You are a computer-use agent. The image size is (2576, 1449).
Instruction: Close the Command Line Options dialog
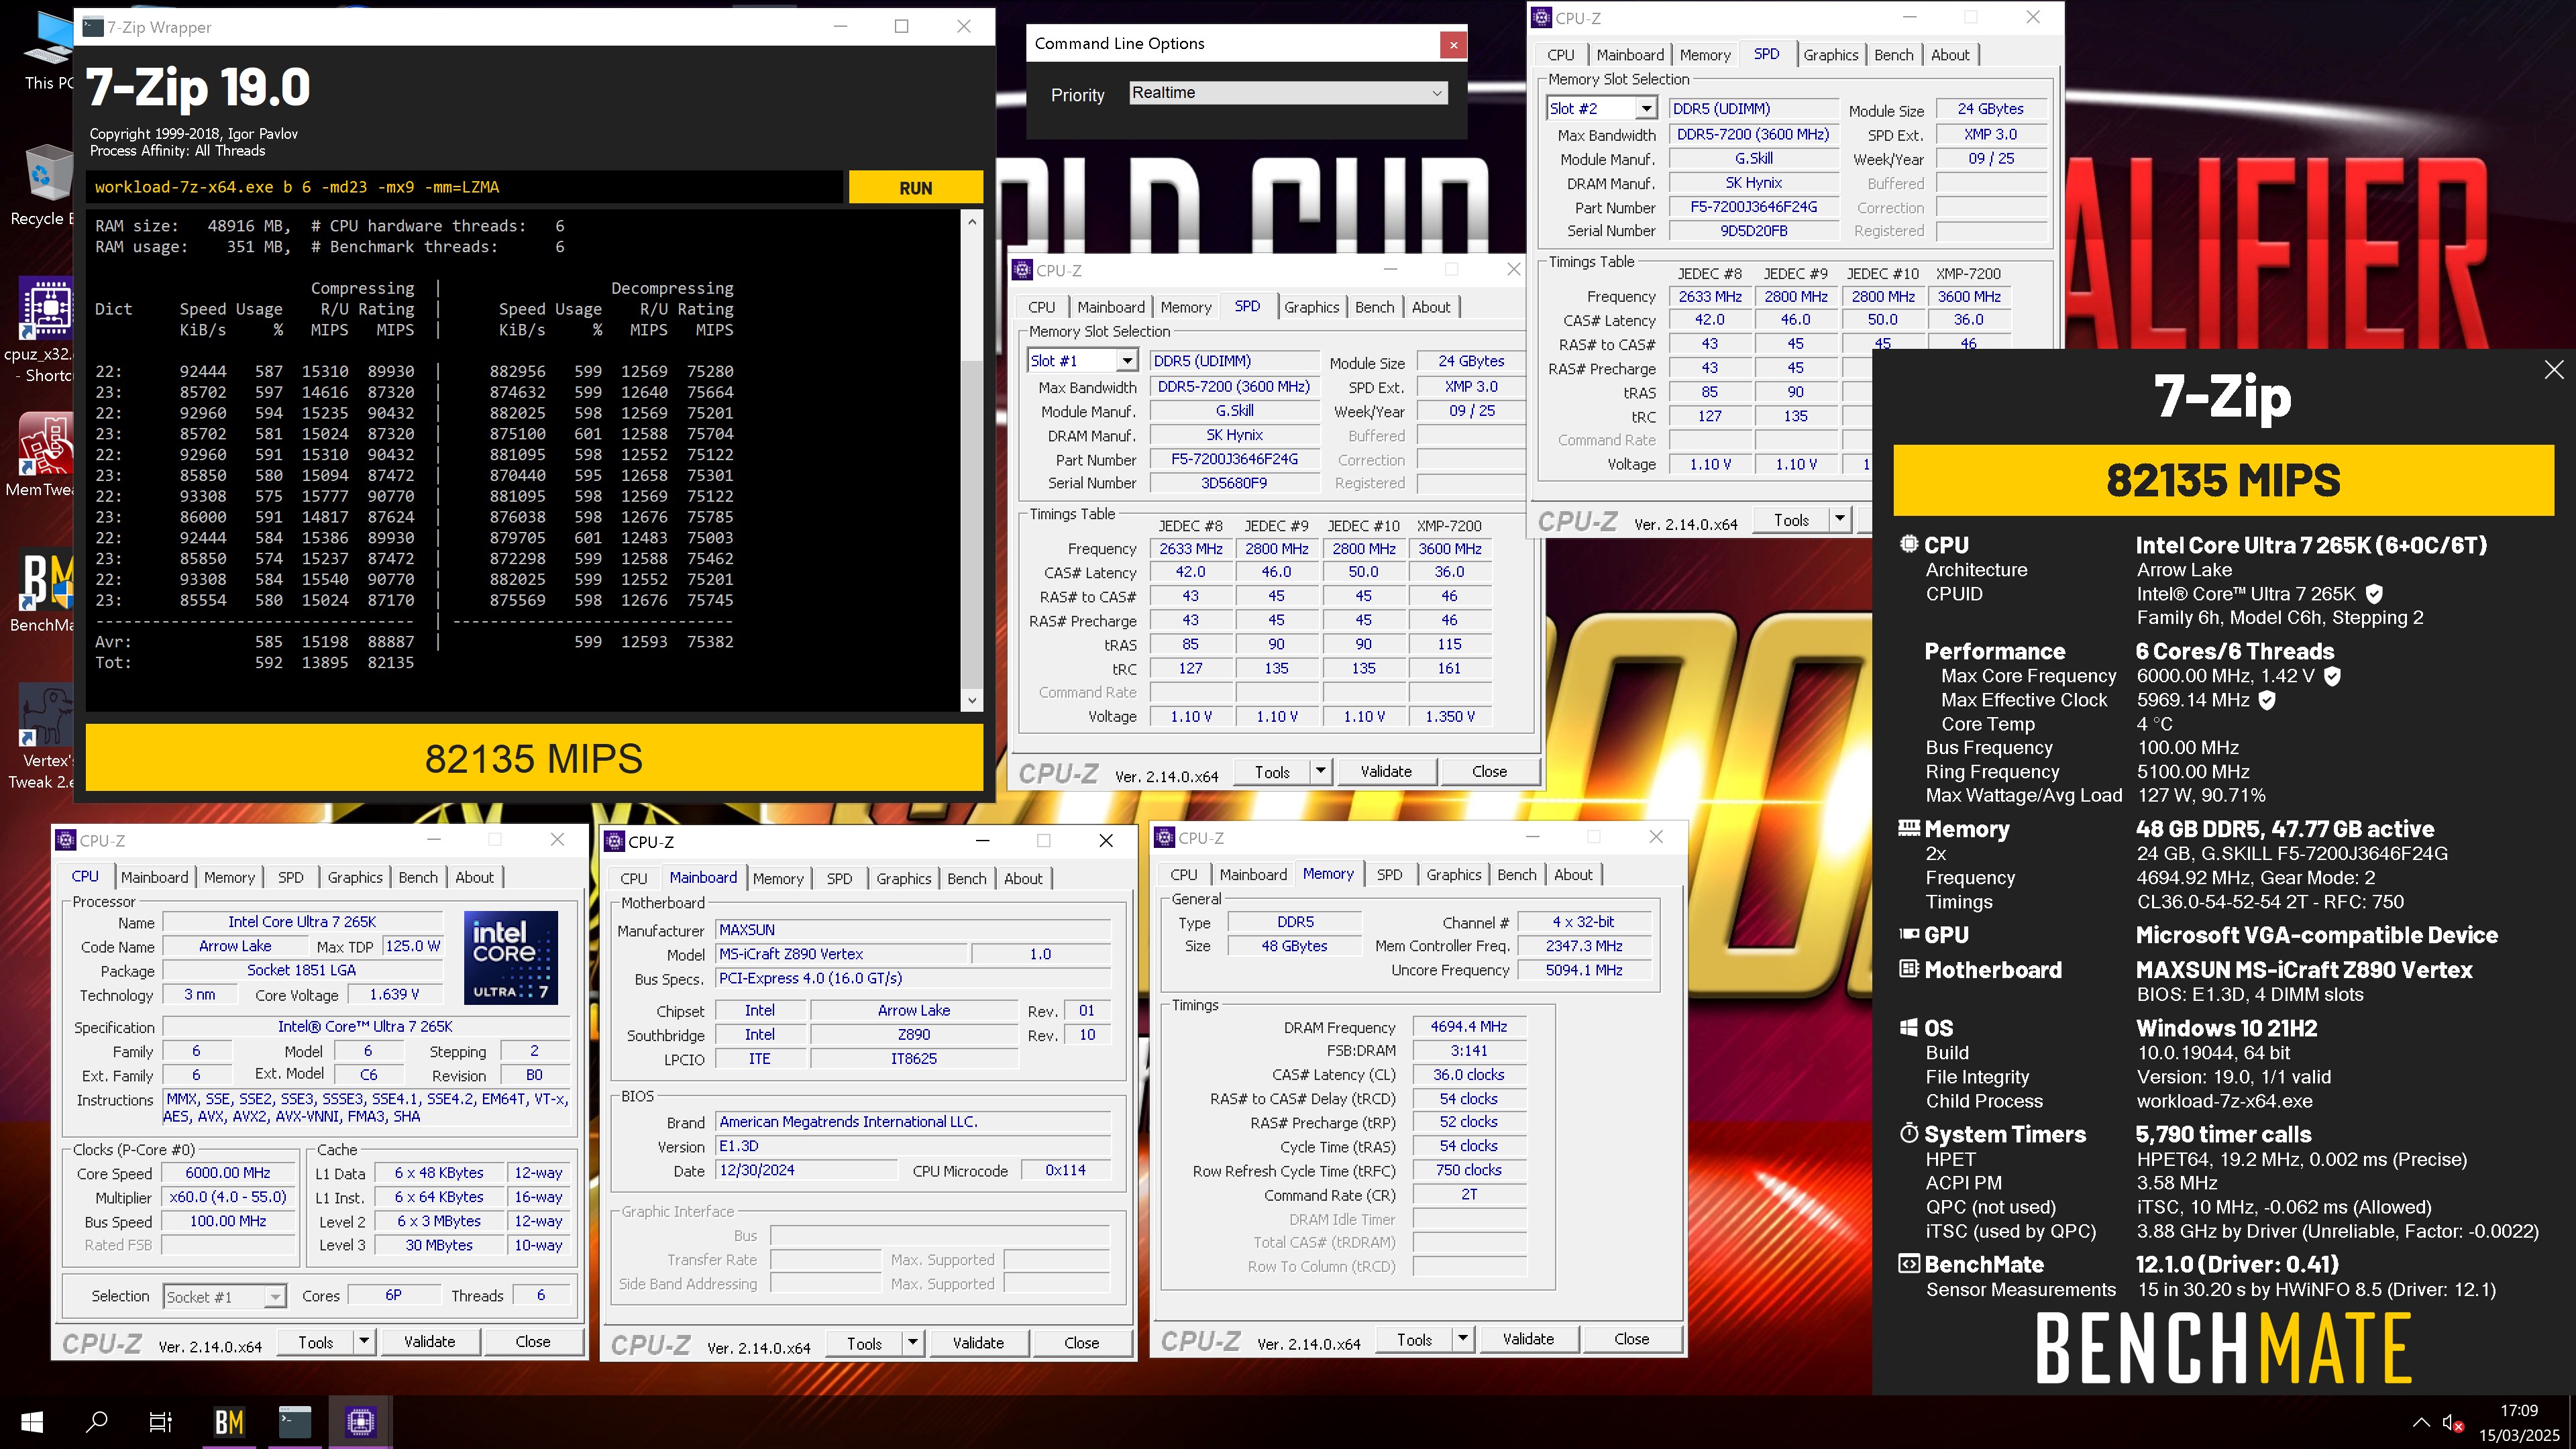(x=1453, y=44)
